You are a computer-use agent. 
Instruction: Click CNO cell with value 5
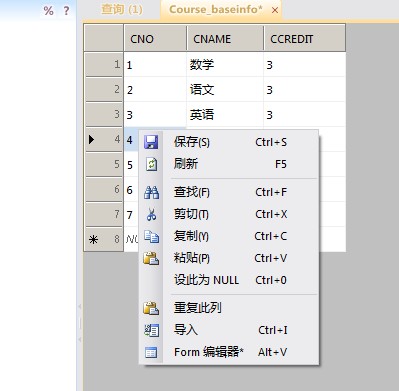(x=131, y=164)
